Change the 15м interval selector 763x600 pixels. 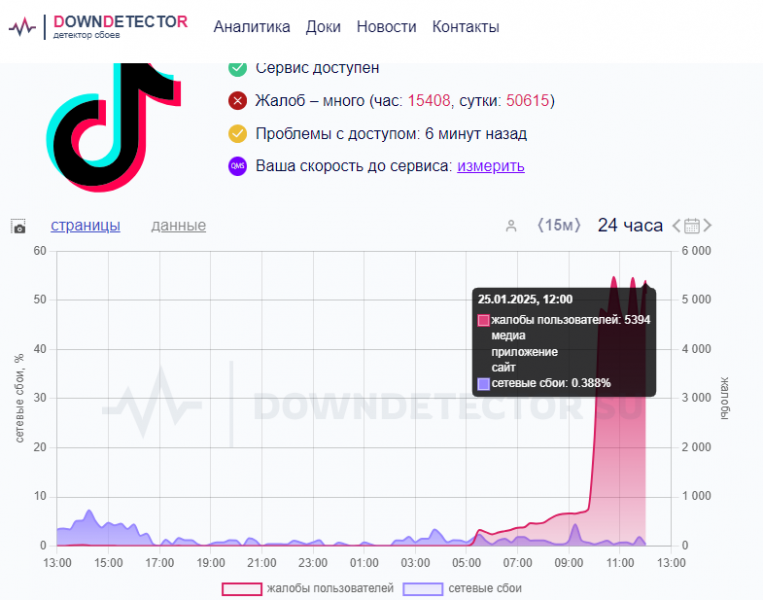[x=559, y=225]
